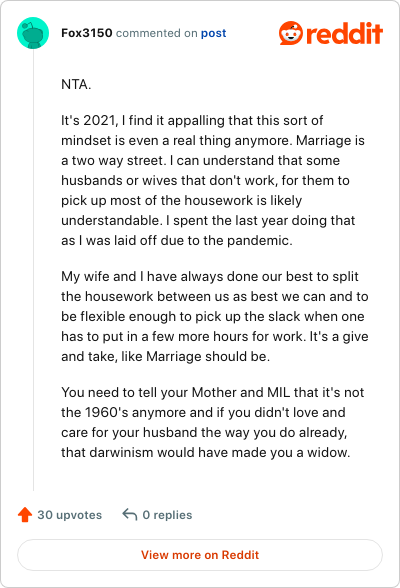Click the phrase "two way street"
The image size is (400, 588).
[117, 160]
